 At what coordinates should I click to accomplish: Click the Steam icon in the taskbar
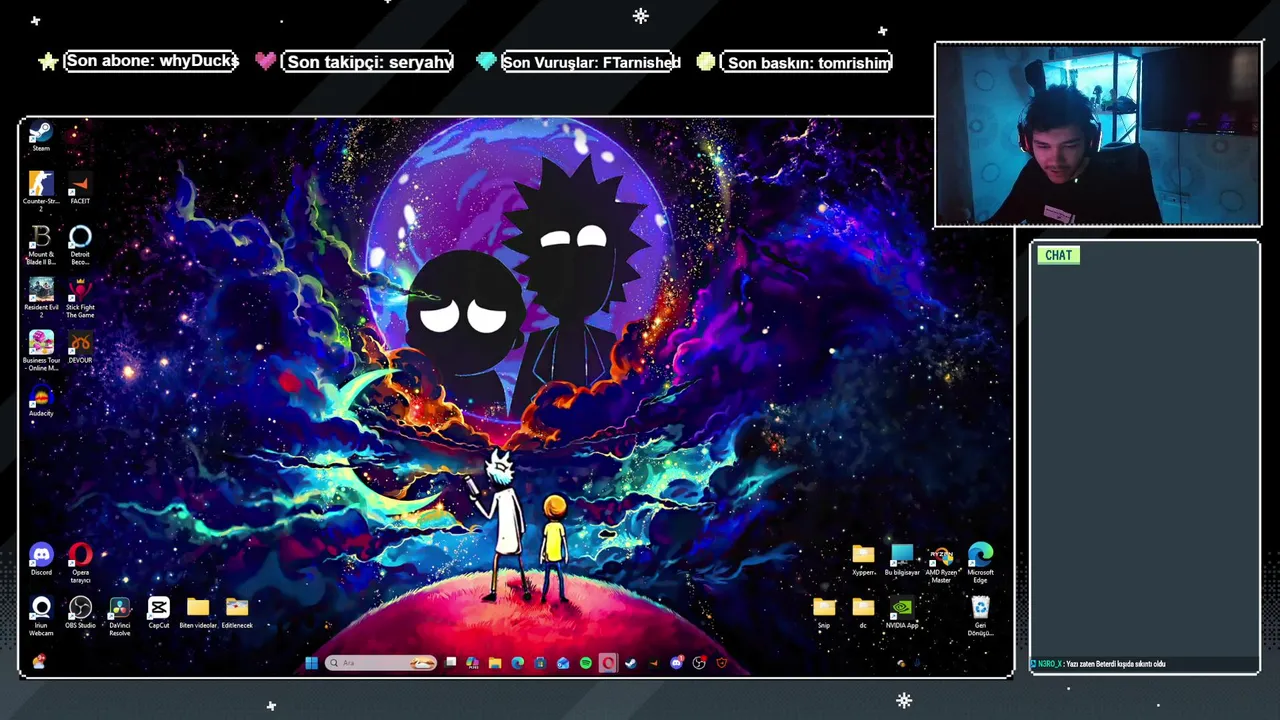[631, 663]
